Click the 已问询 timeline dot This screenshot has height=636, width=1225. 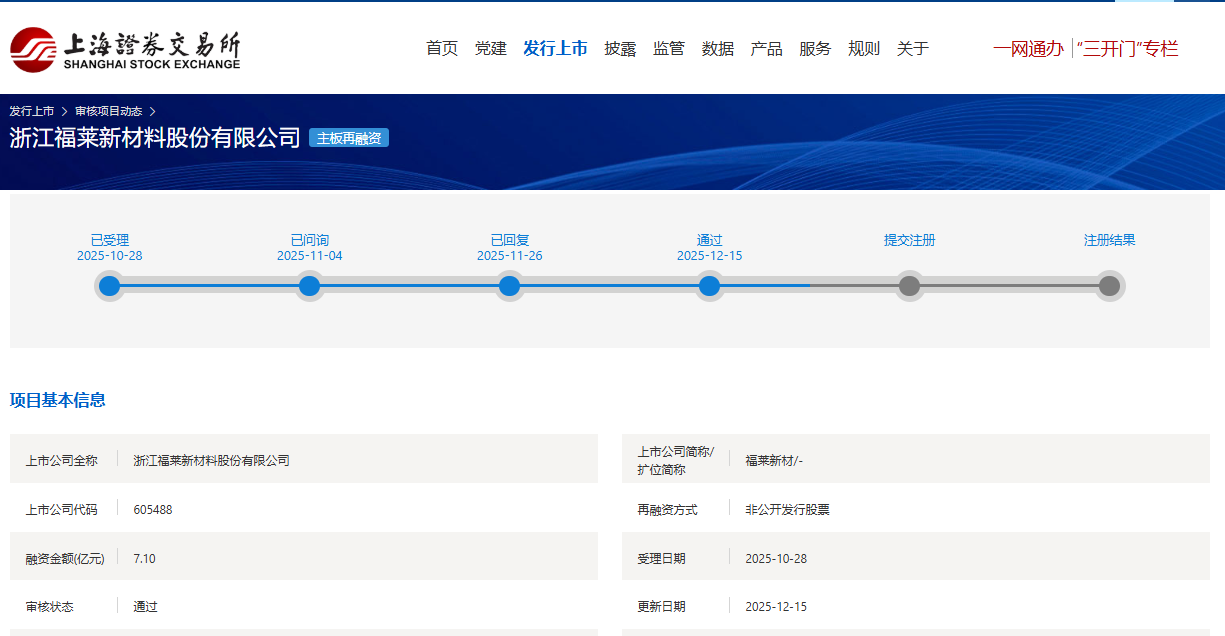[x=310, y=286]
